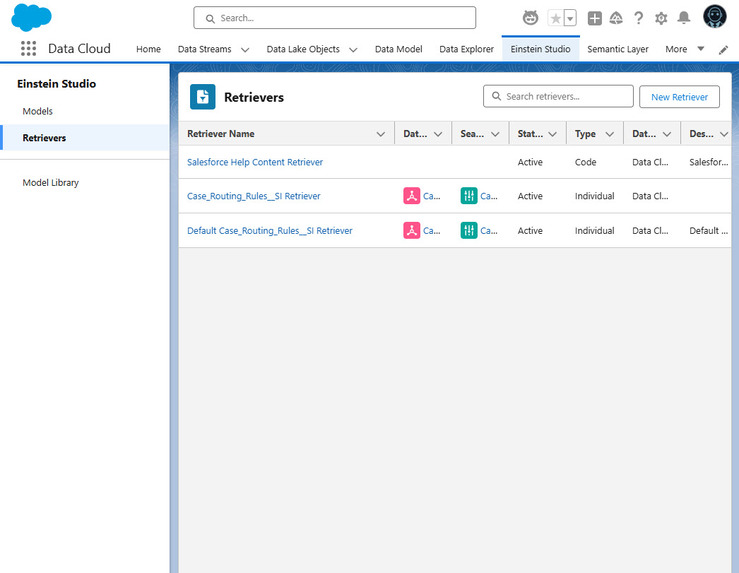Viewport: 739px width, 573px height.
Task: Click Active status in Salesforce Help Content row
Action: click(530, 162)
